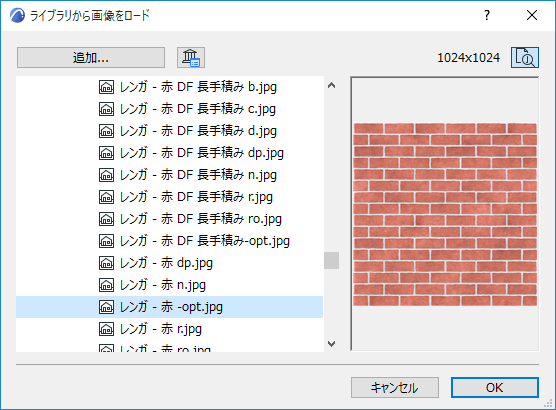This screenshot has width=556, height=410.
Task: Click the キャンセル button
Action: tap(395, 387)
